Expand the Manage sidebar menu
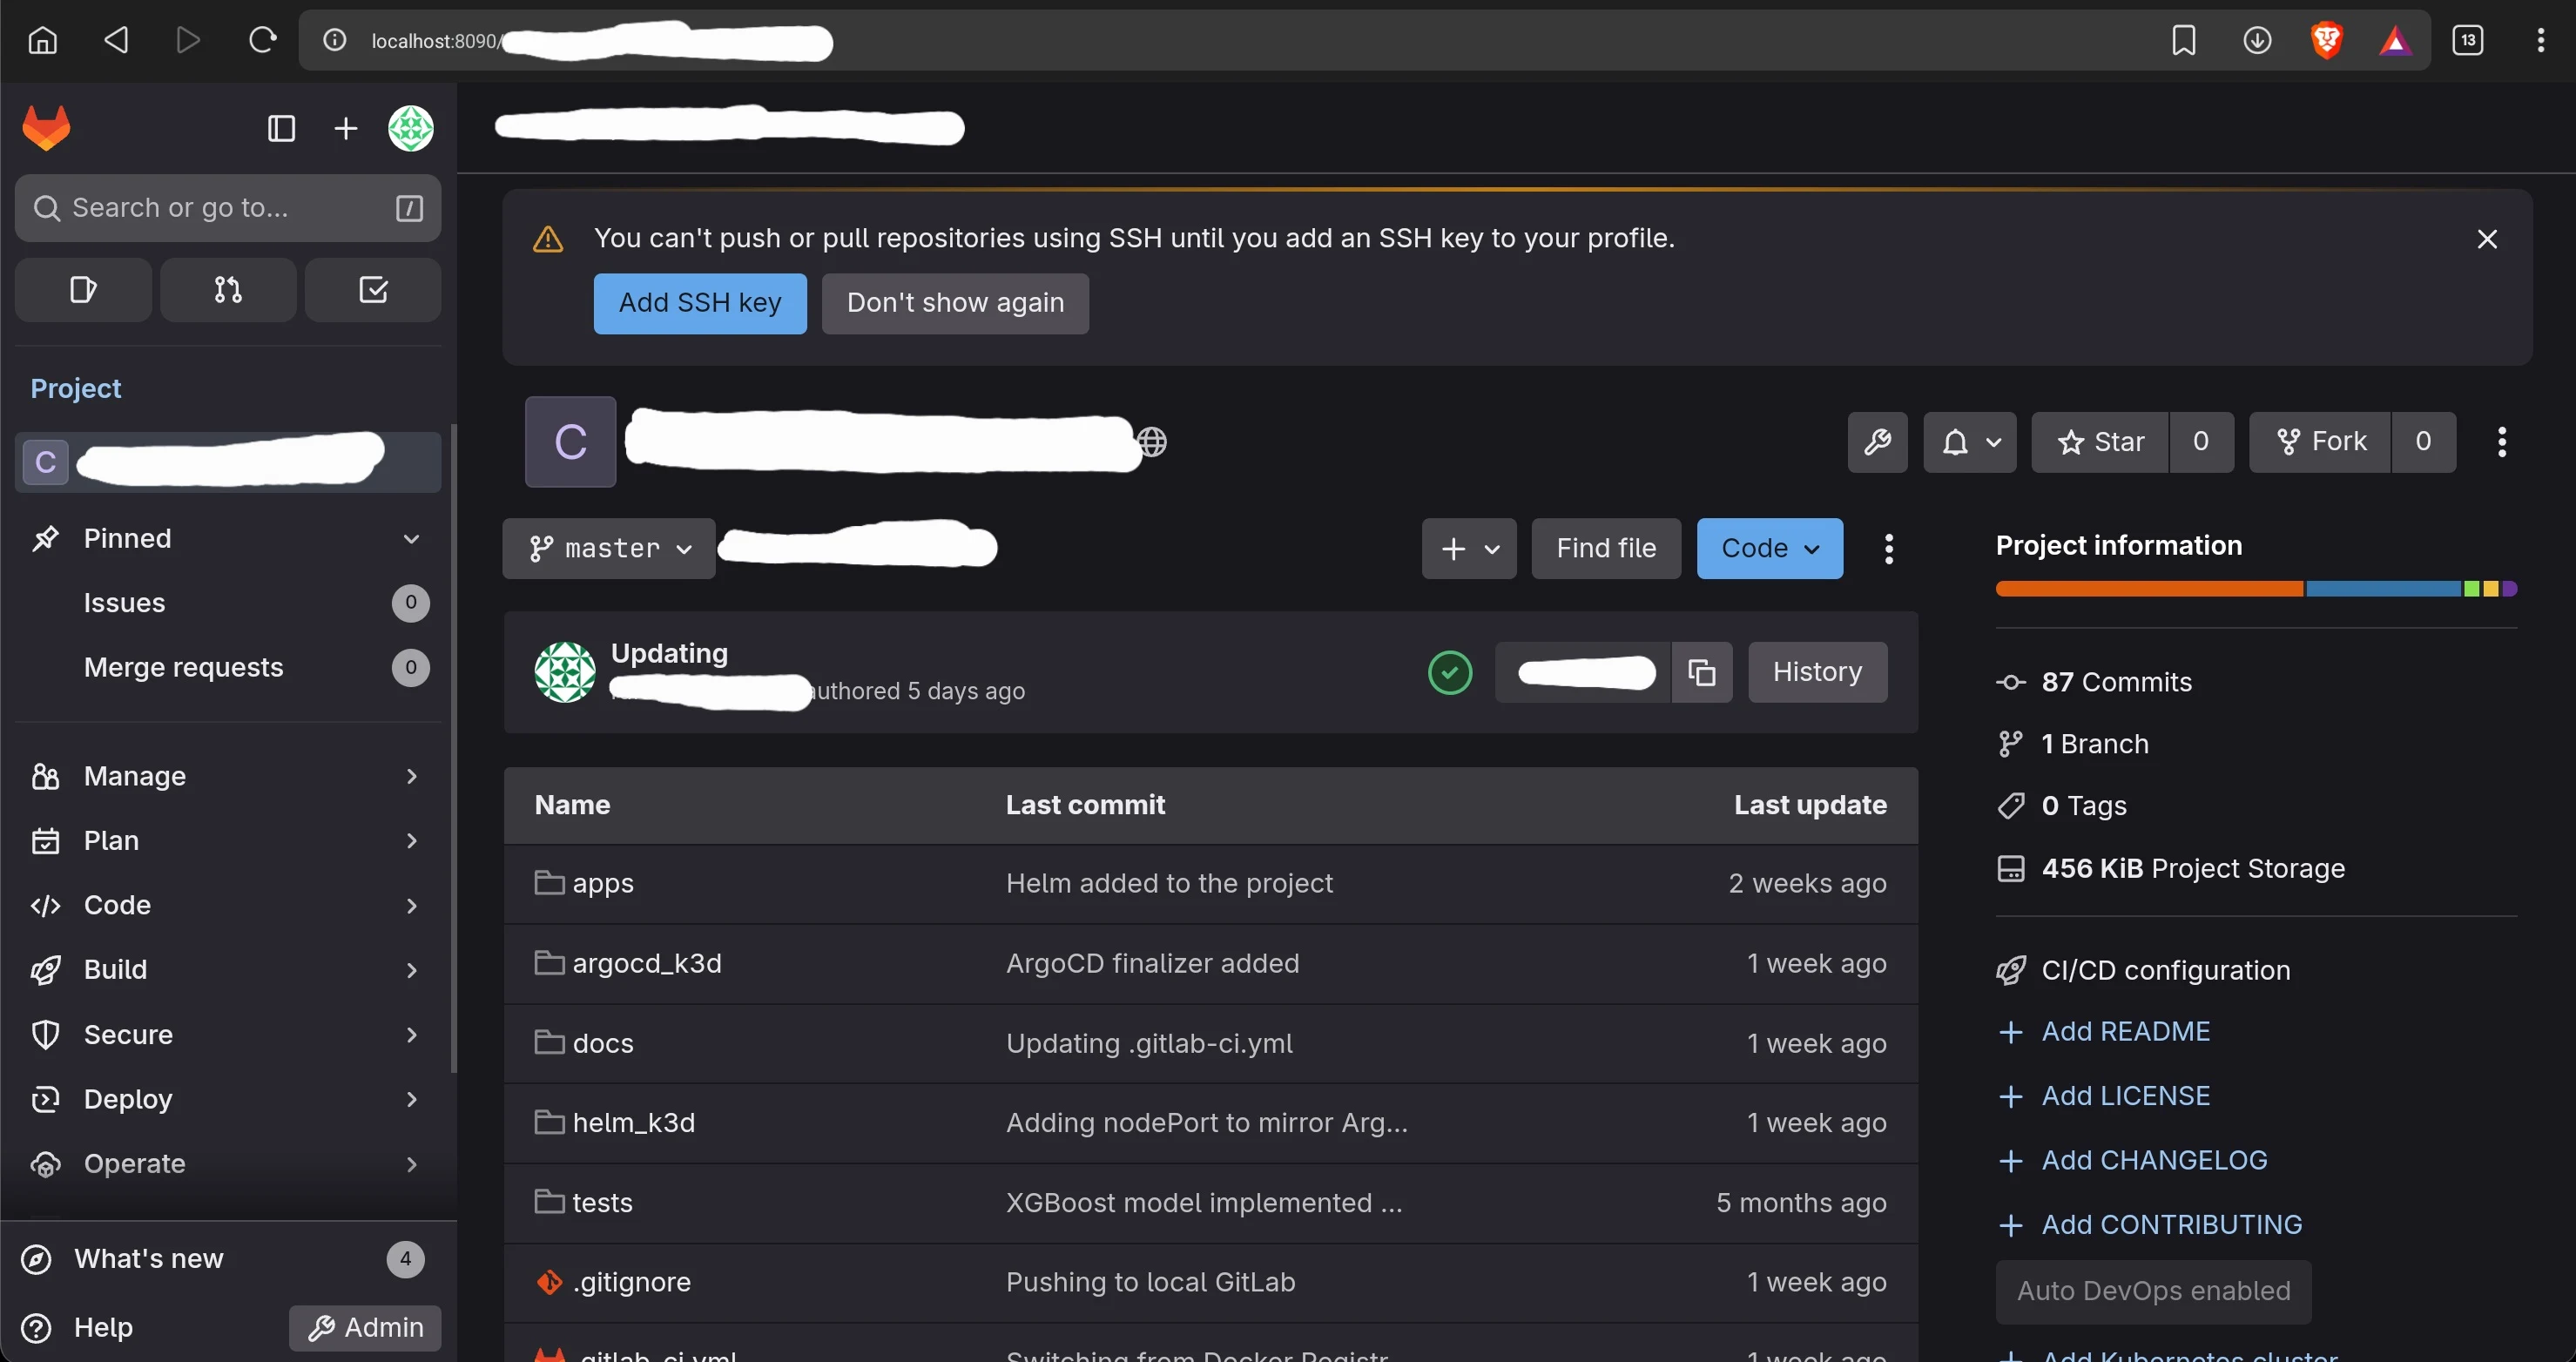This screenshot has width=2576, height=1362. click(x=228, y=776)
